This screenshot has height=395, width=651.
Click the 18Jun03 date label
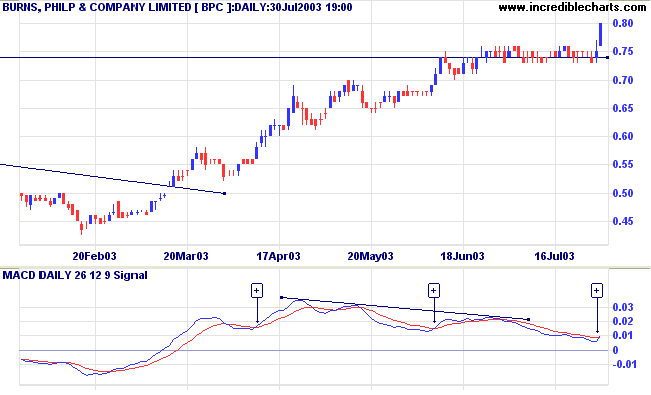tap(462, 256)
